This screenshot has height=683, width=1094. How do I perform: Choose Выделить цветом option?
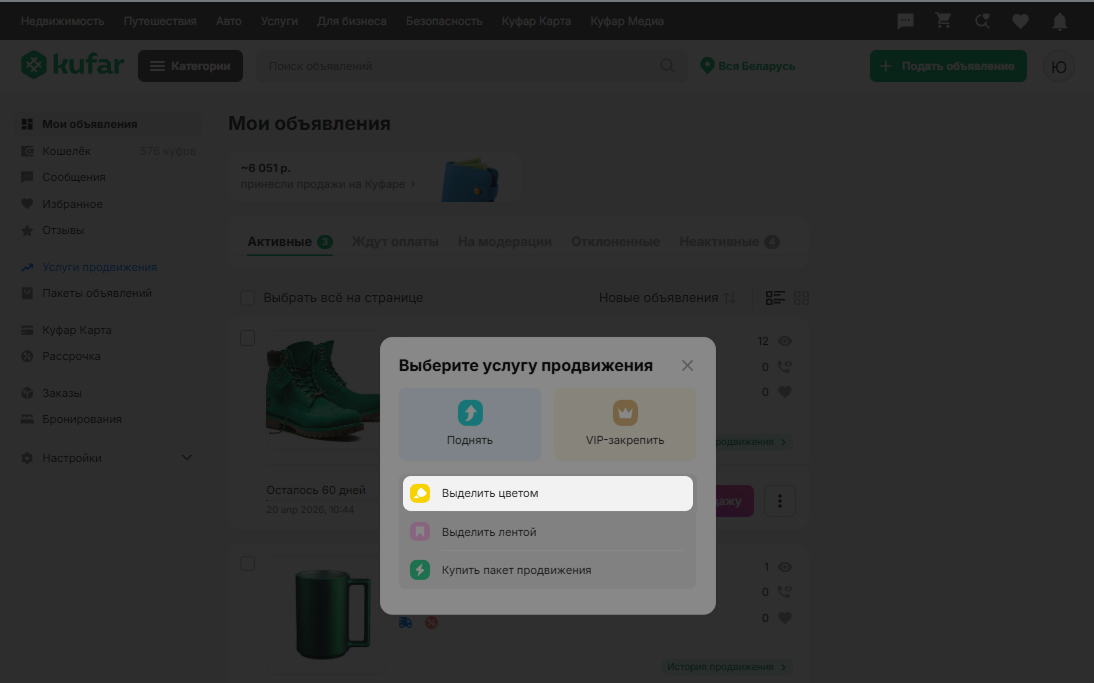548,493
